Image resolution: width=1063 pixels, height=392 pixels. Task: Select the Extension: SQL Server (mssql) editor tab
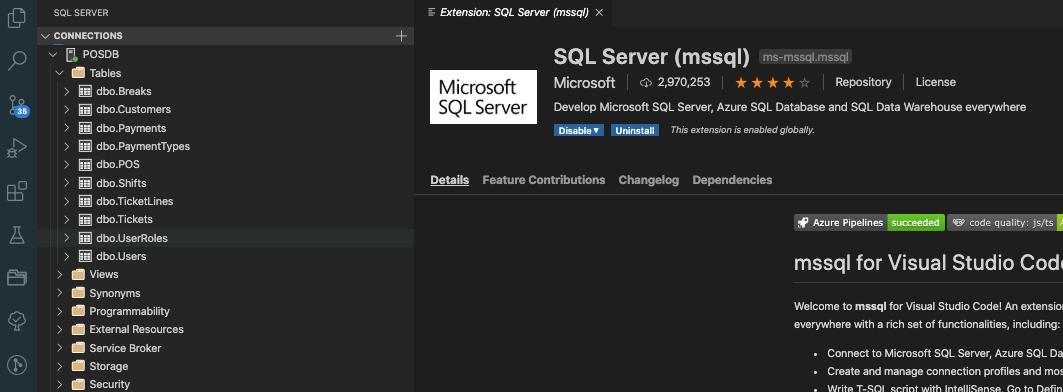(x=514, y=12)
